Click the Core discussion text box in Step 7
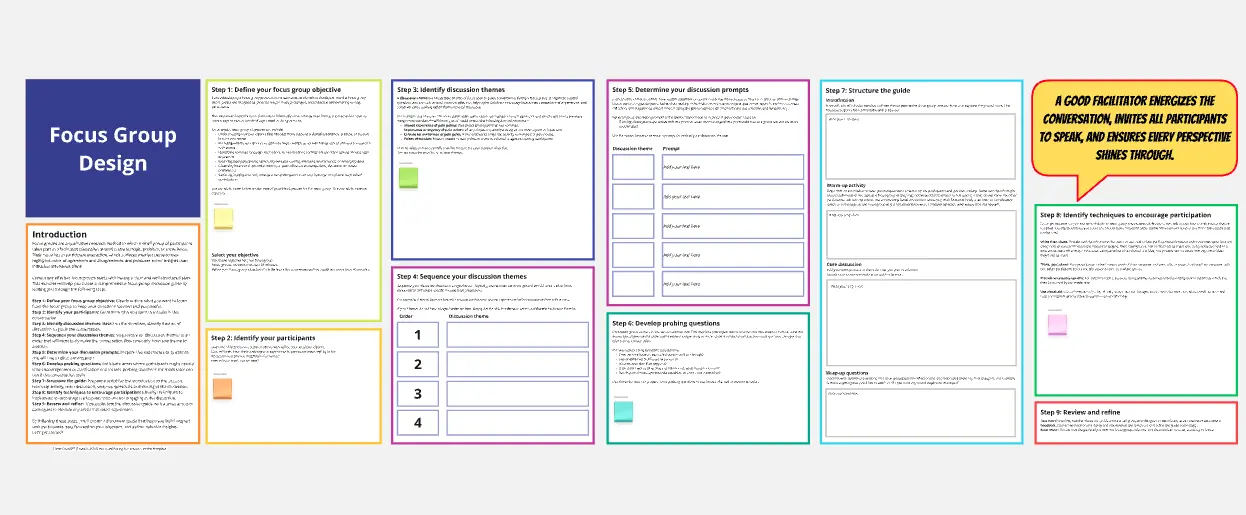Screen dimensions: 1246x515 pos(919,310)
